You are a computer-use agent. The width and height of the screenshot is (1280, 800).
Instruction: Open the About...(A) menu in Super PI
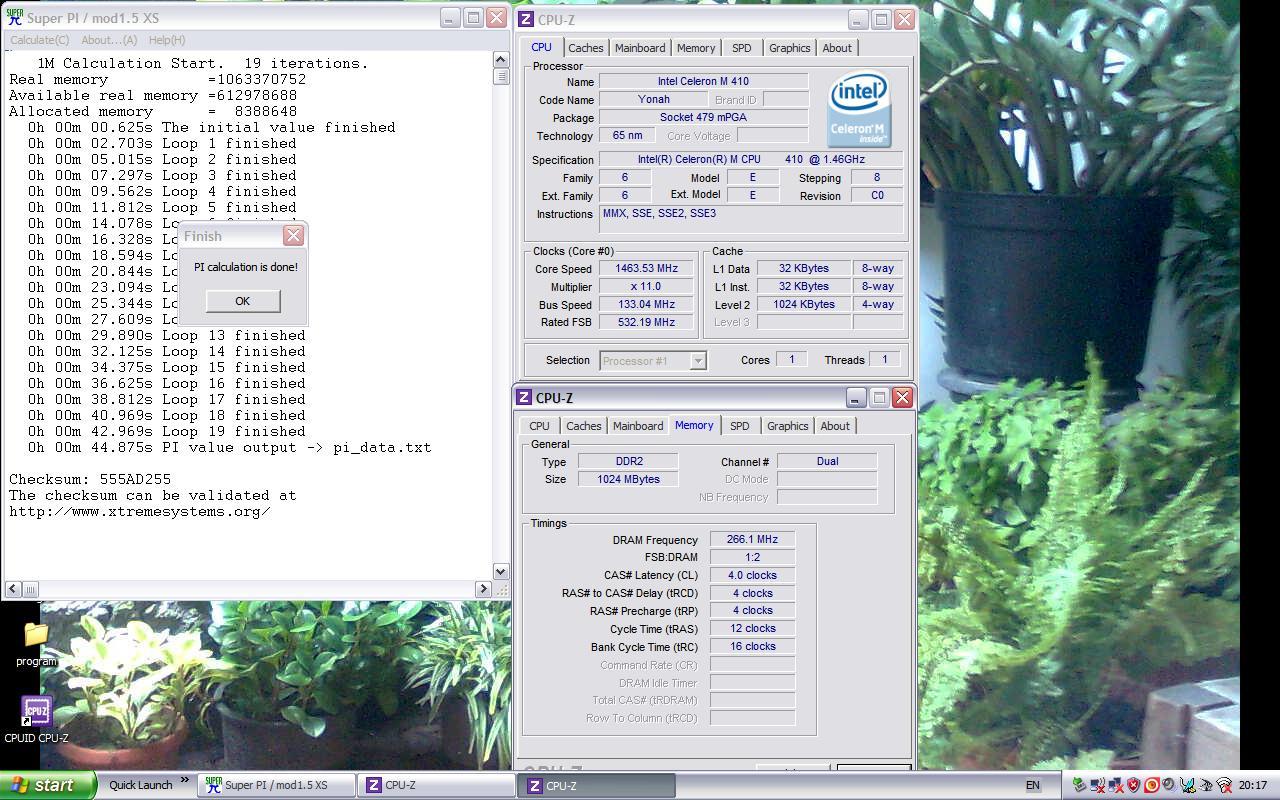pos(109,40)
